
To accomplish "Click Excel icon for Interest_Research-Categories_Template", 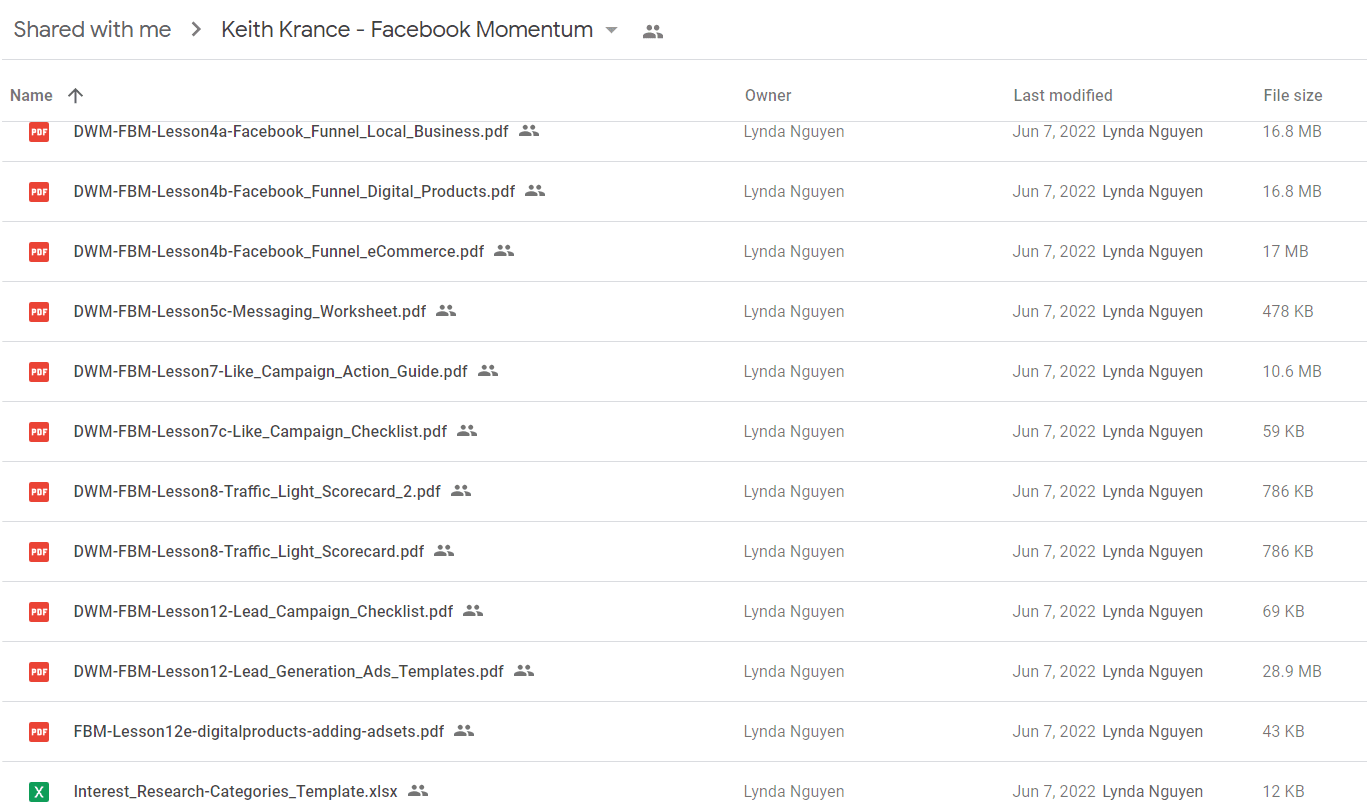I will click(39, 791).
